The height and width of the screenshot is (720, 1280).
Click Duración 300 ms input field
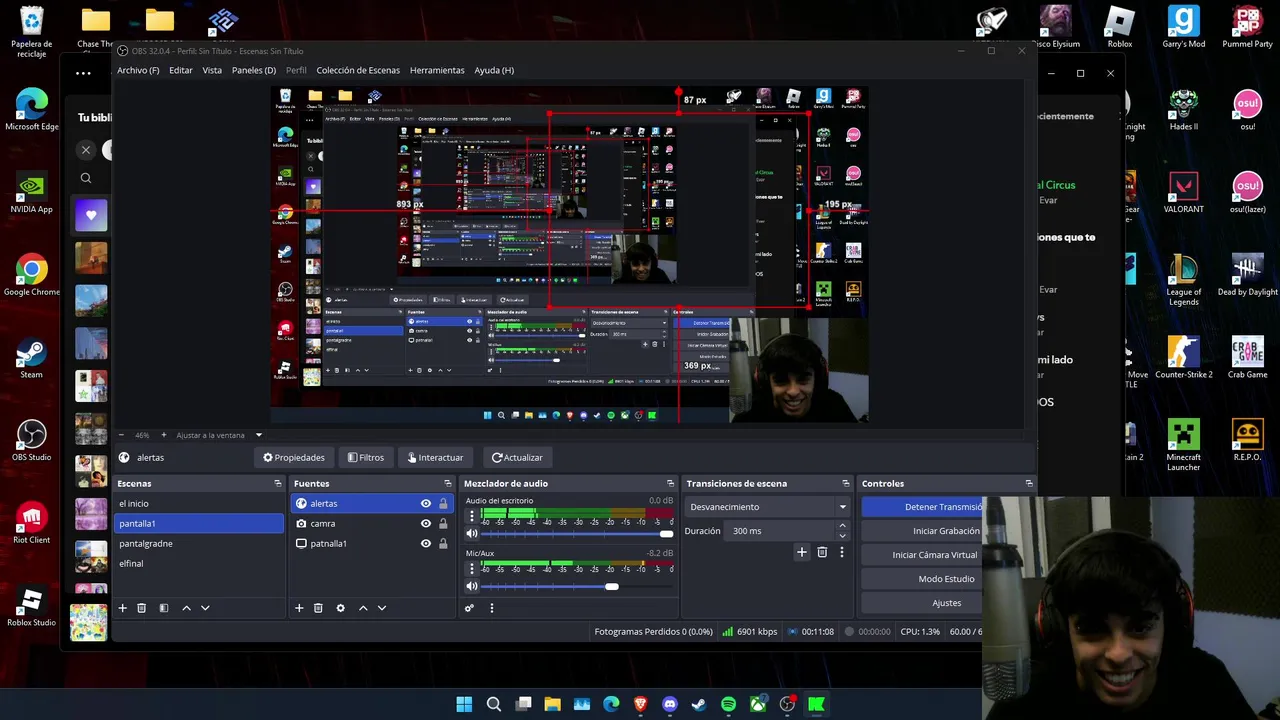coord(780,531)
